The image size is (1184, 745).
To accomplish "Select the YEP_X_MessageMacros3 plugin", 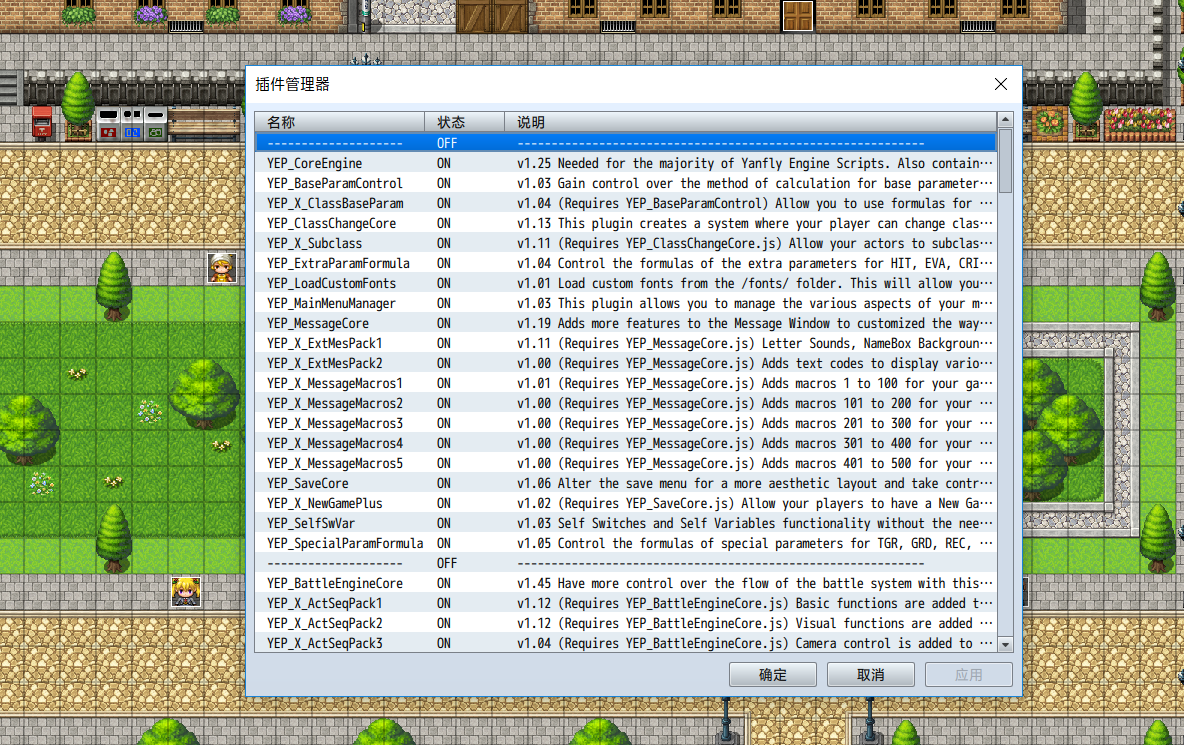I will 626,423.
